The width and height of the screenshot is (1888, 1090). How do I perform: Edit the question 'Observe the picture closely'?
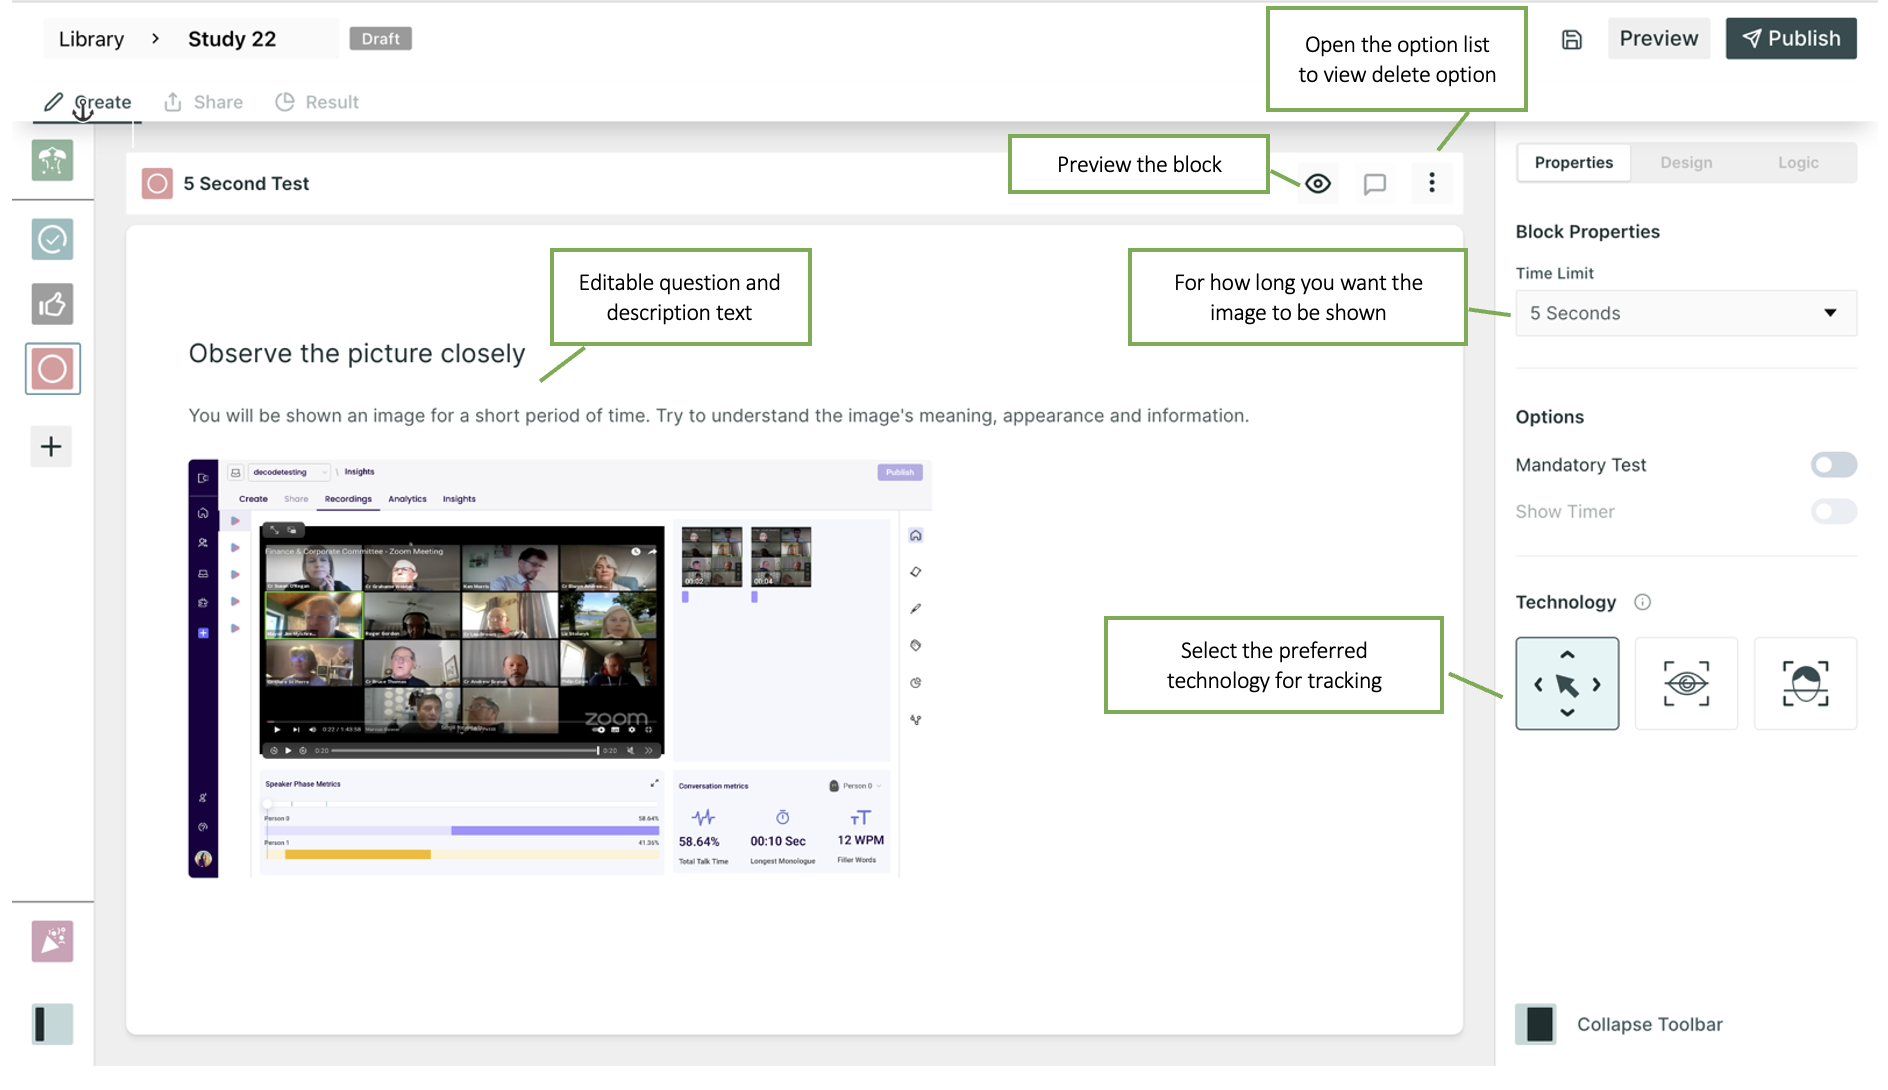pyautogui.click(x=357, y=353)
